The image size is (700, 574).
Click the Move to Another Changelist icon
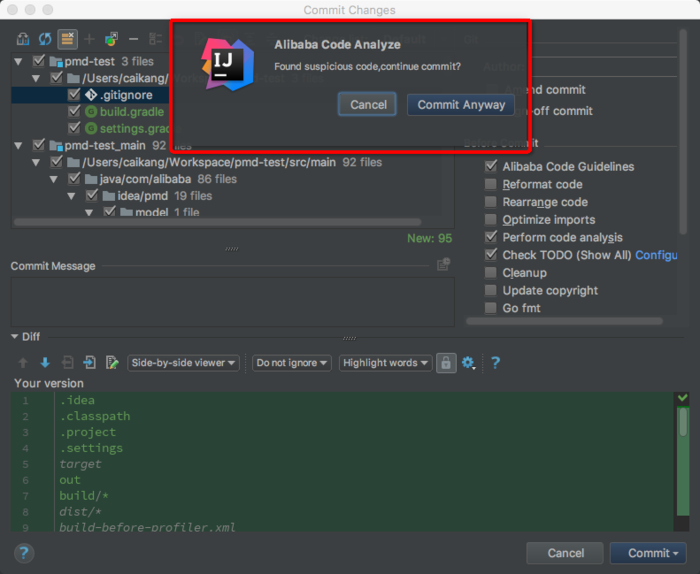click(111, 39)
